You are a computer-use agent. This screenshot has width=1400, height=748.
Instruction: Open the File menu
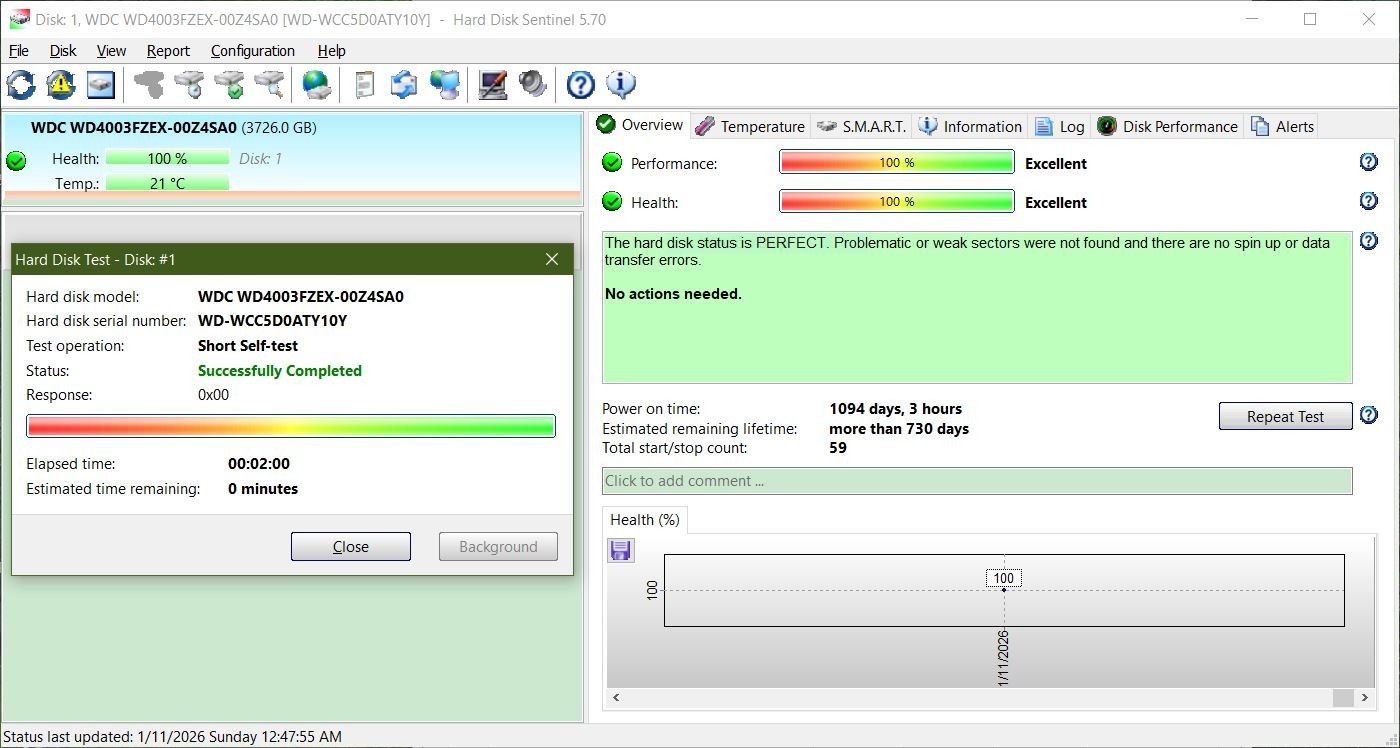tap(19, 51)
